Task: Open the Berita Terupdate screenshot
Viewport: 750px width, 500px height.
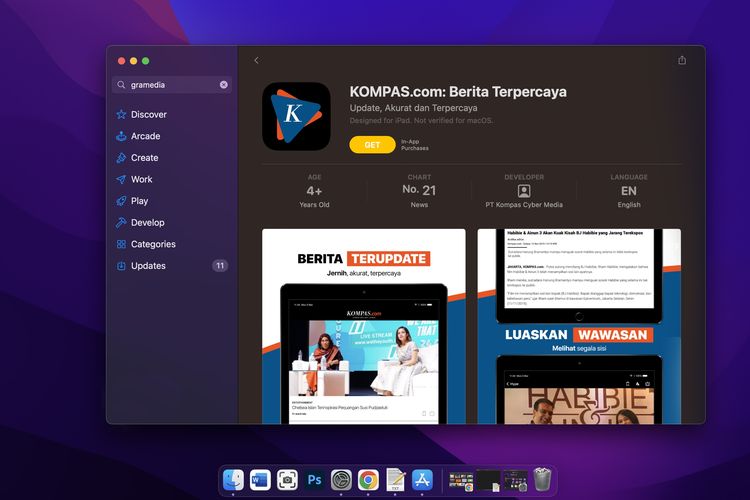Action: (364, 326)
